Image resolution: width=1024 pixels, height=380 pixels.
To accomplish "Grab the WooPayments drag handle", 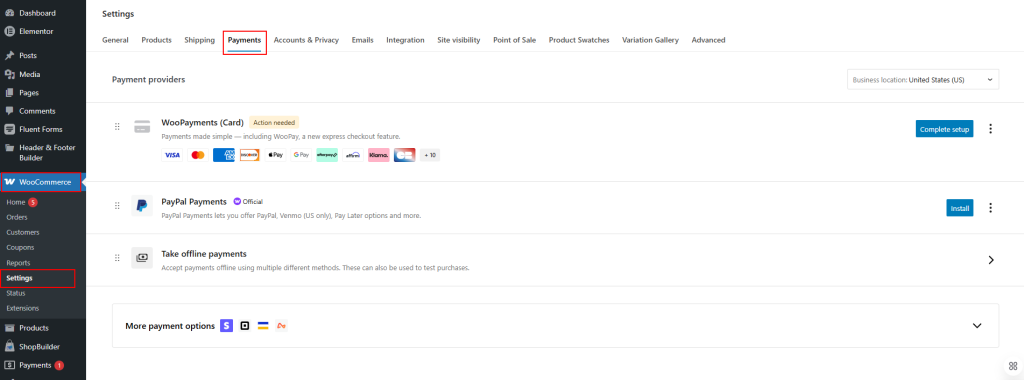I will 118,127.
